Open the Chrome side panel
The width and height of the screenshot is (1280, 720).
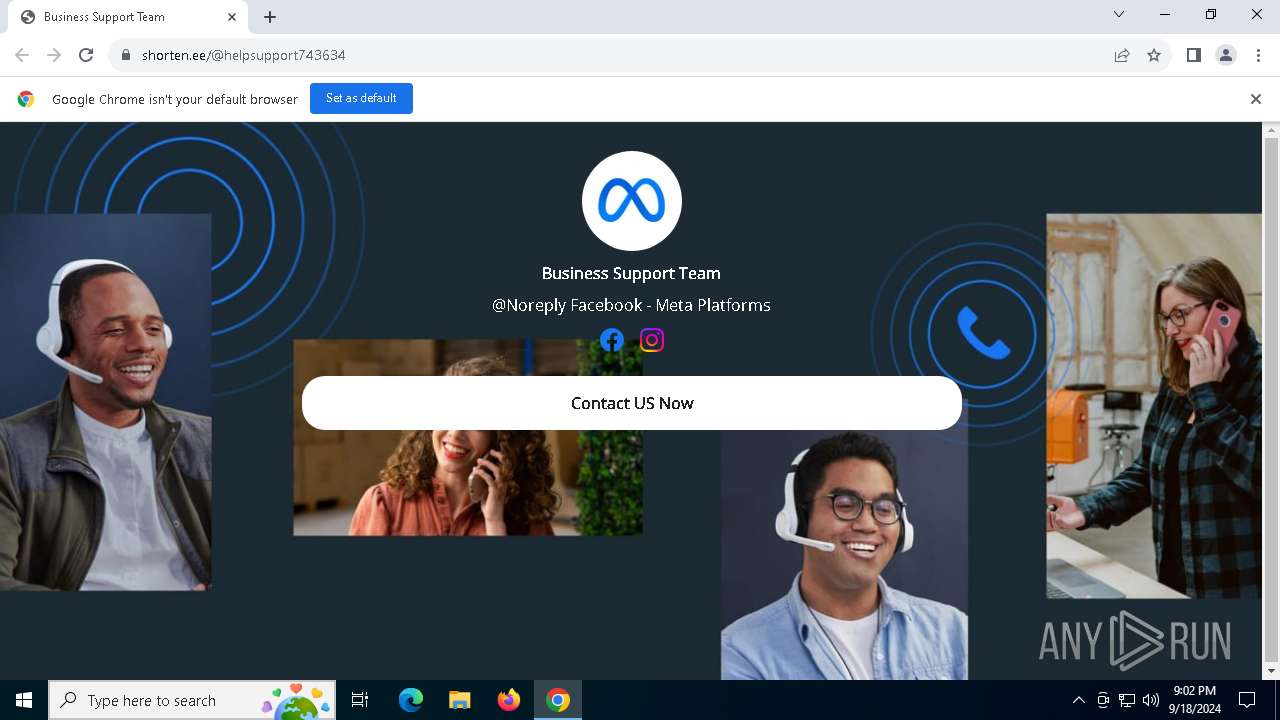click(1194, 55)
